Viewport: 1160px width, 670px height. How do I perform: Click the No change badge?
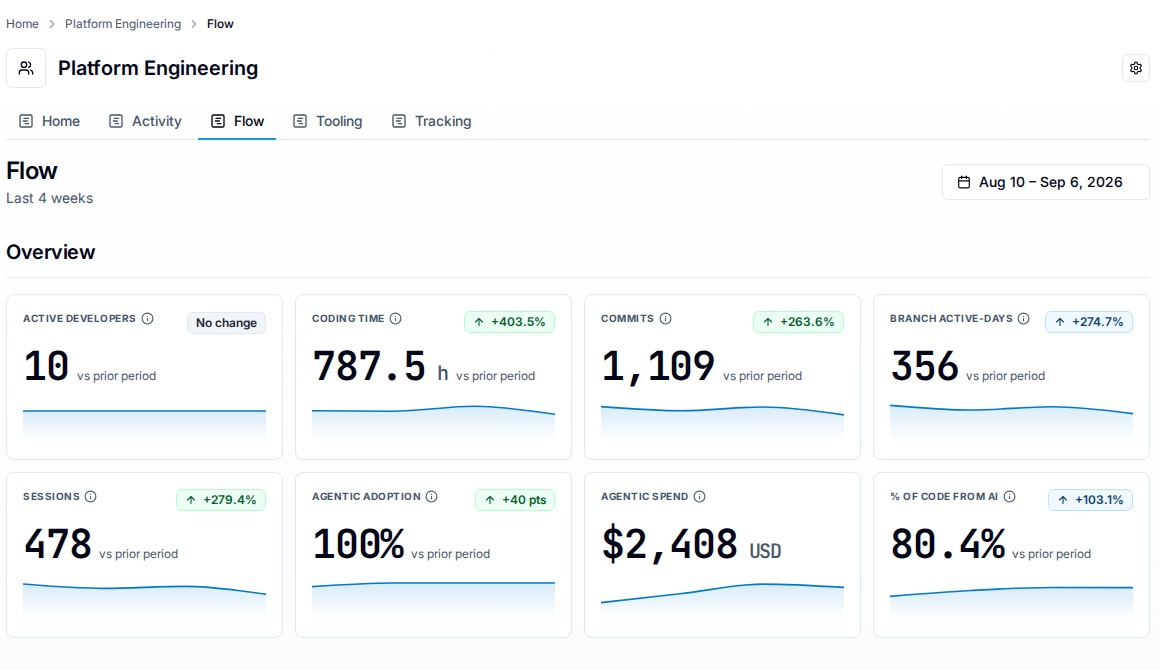coord(226,322)
